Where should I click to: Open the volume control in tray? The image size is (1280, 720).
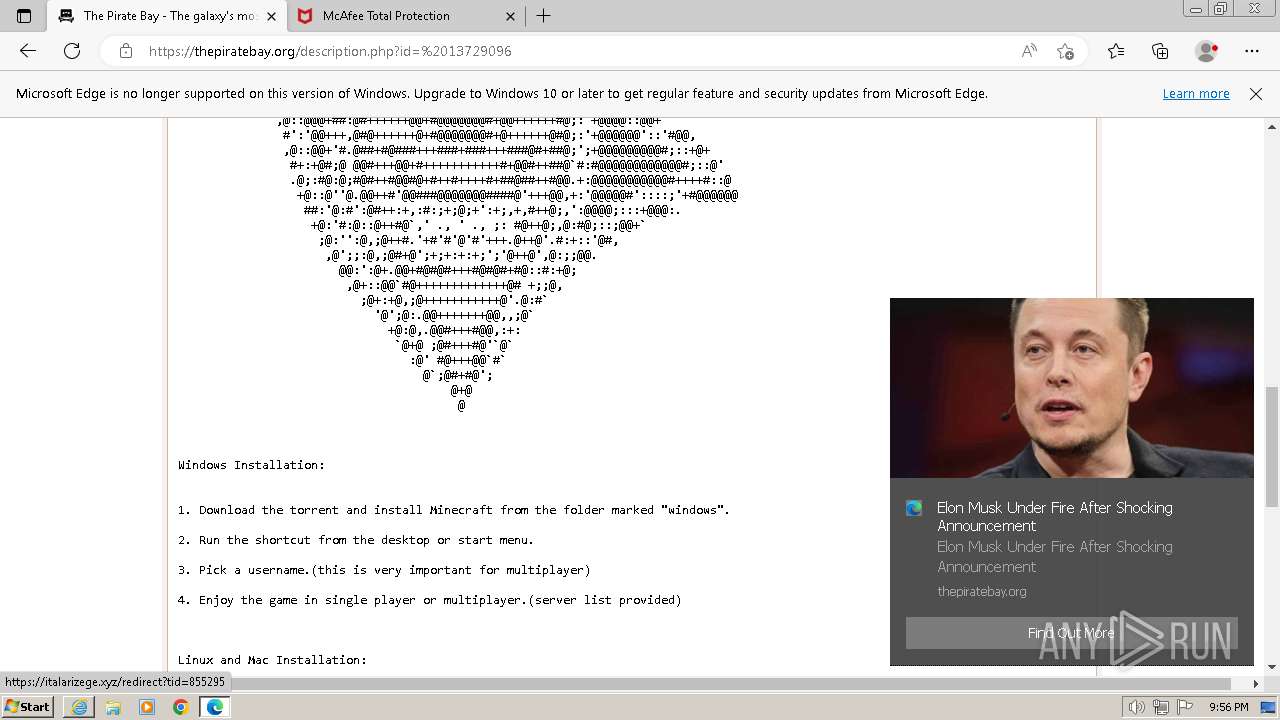click(x=1136, y=707)
